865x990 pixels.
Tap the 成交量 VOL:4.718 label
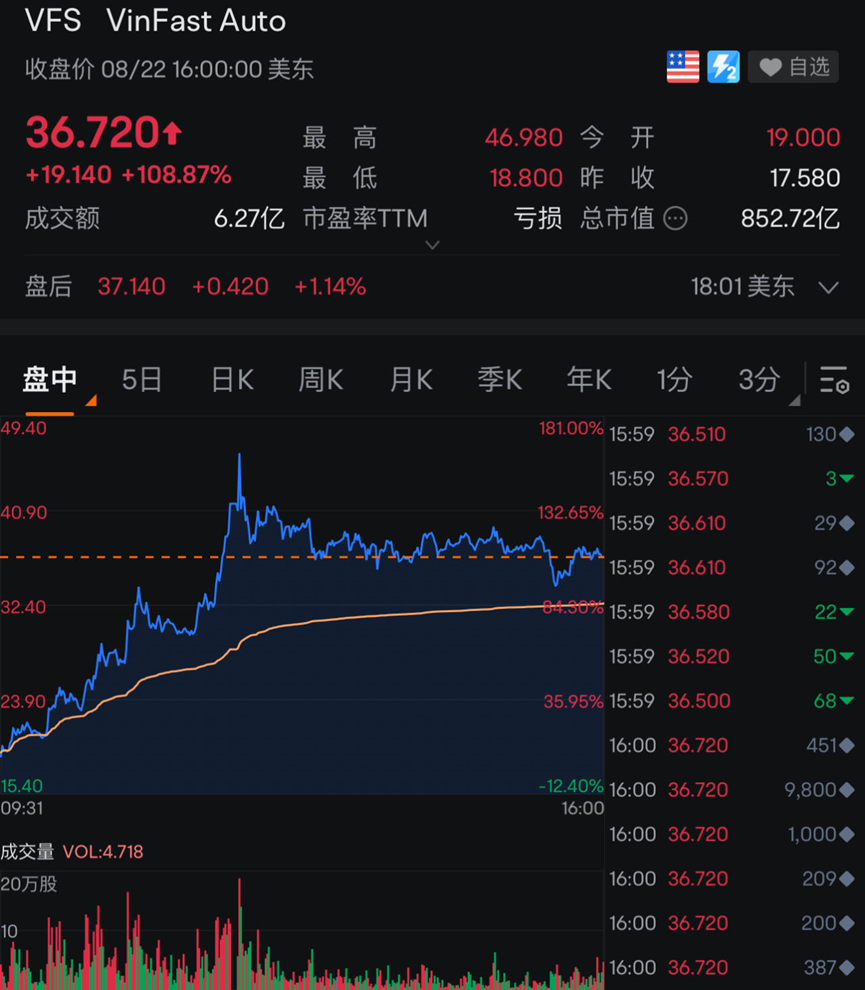[71, 852]
